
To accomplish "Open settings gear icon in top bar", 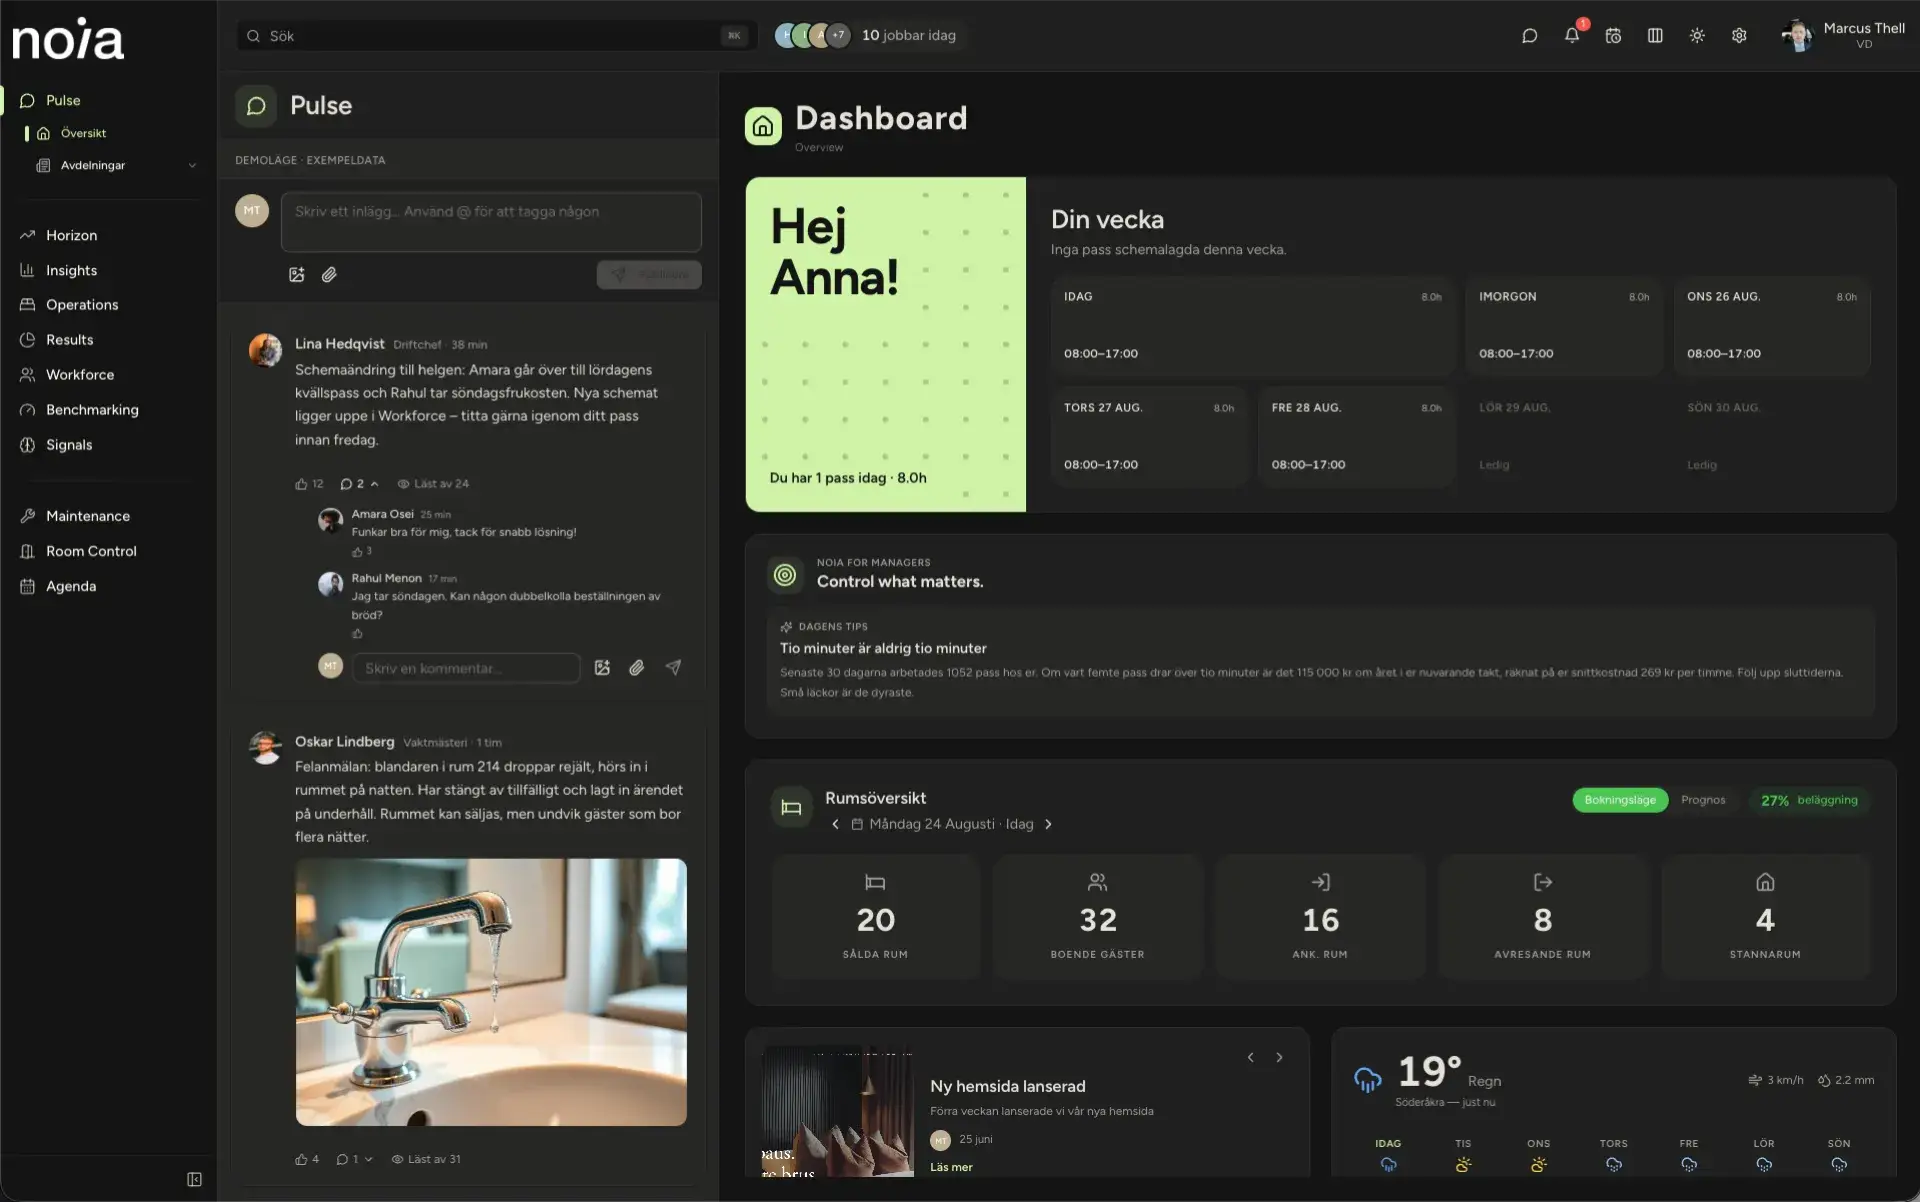I will point(1739,36).
